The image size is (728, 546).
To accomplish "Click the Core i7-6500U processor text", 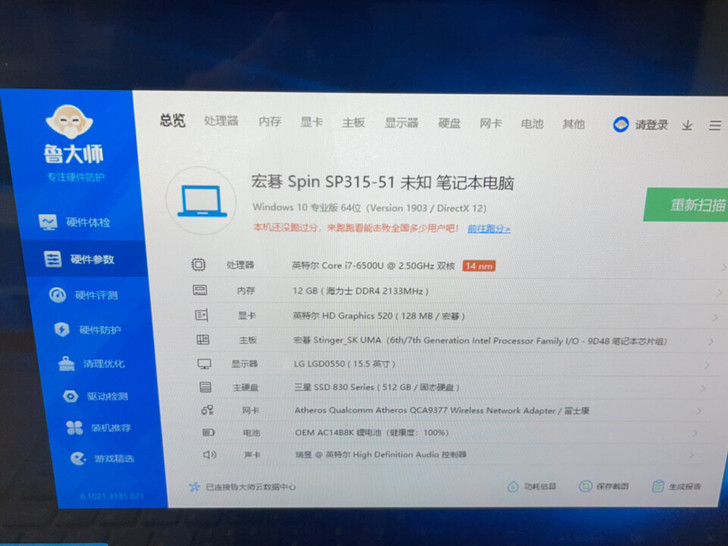I will tap(373, 266).
